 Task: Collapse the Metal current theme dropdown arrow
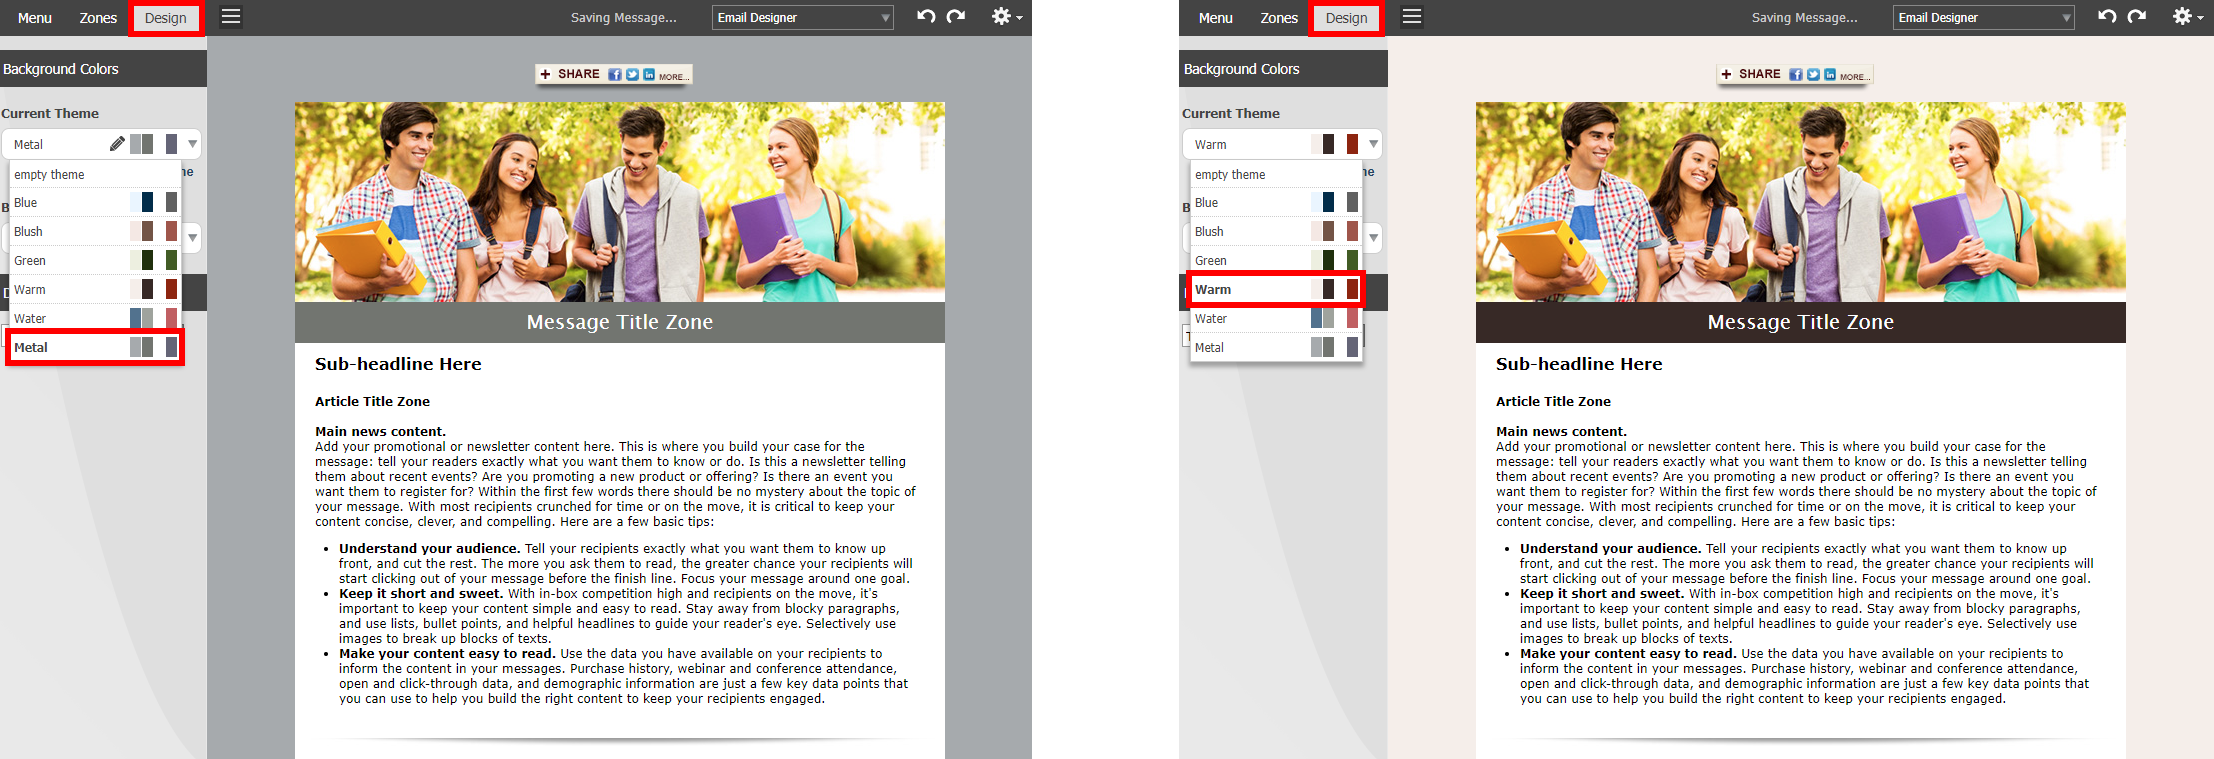point(192,144)
